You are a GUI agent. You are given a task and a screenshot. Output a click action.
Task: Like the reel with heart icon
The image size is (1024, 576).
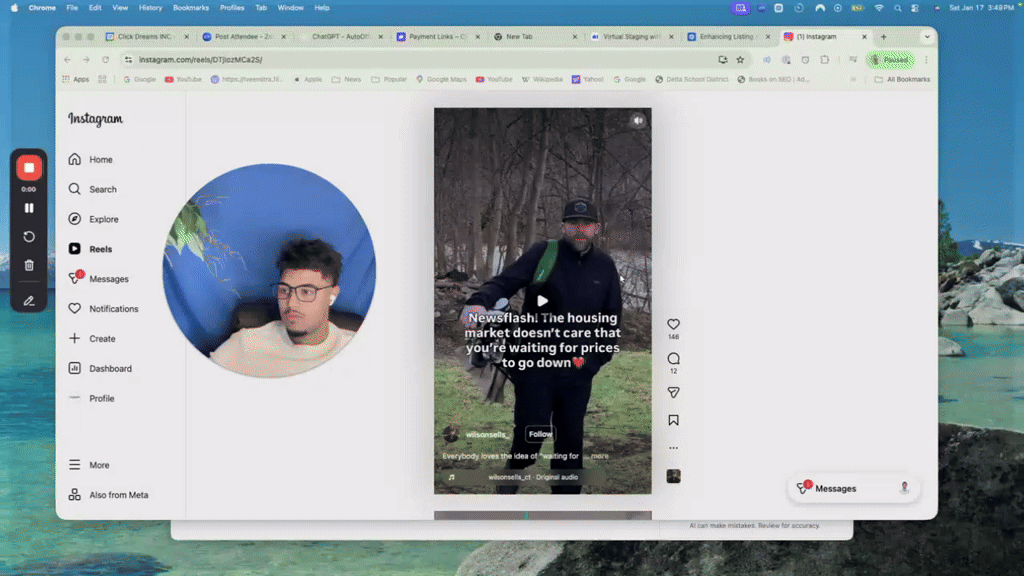(x=673, y=325)
